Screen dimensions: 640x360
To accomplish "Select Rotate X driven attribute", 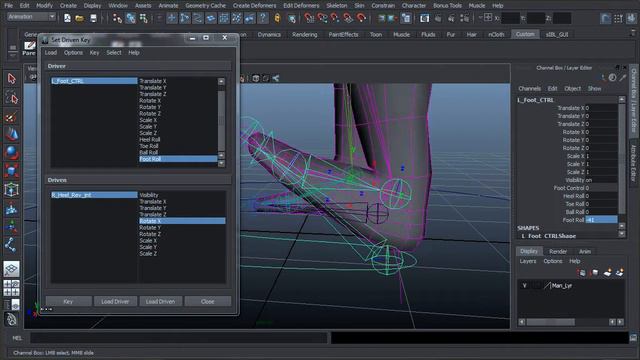I will tap(182, 221).
